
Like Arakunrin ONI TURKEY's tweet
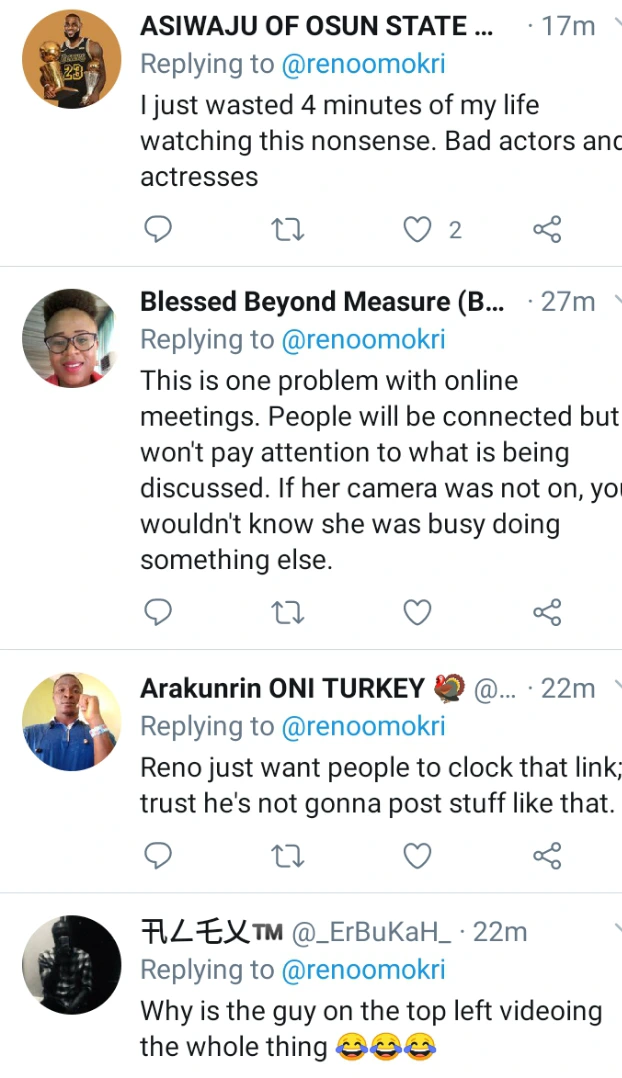click(417, 855)
